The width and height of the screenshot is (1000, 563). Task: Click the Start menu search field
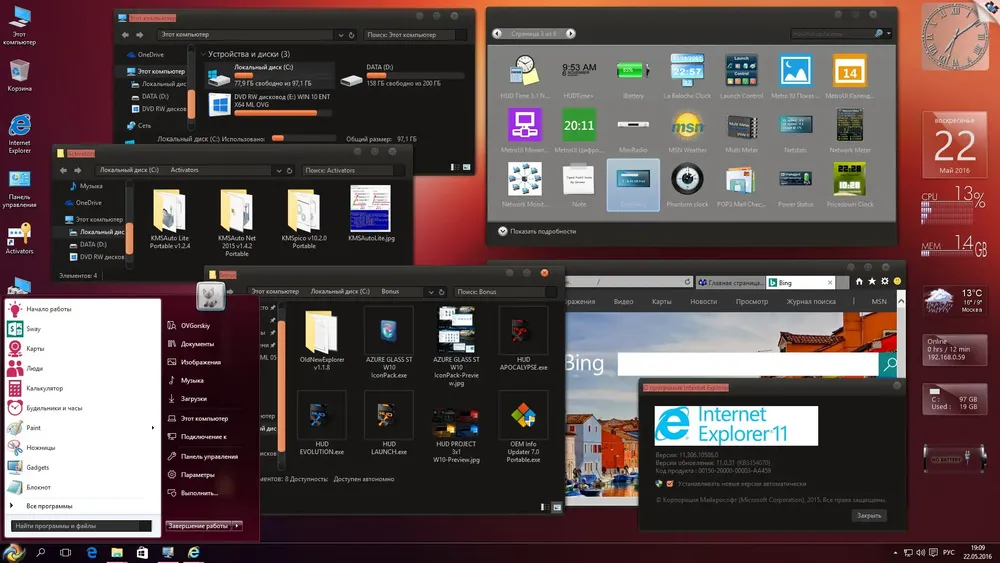(81, 526)
